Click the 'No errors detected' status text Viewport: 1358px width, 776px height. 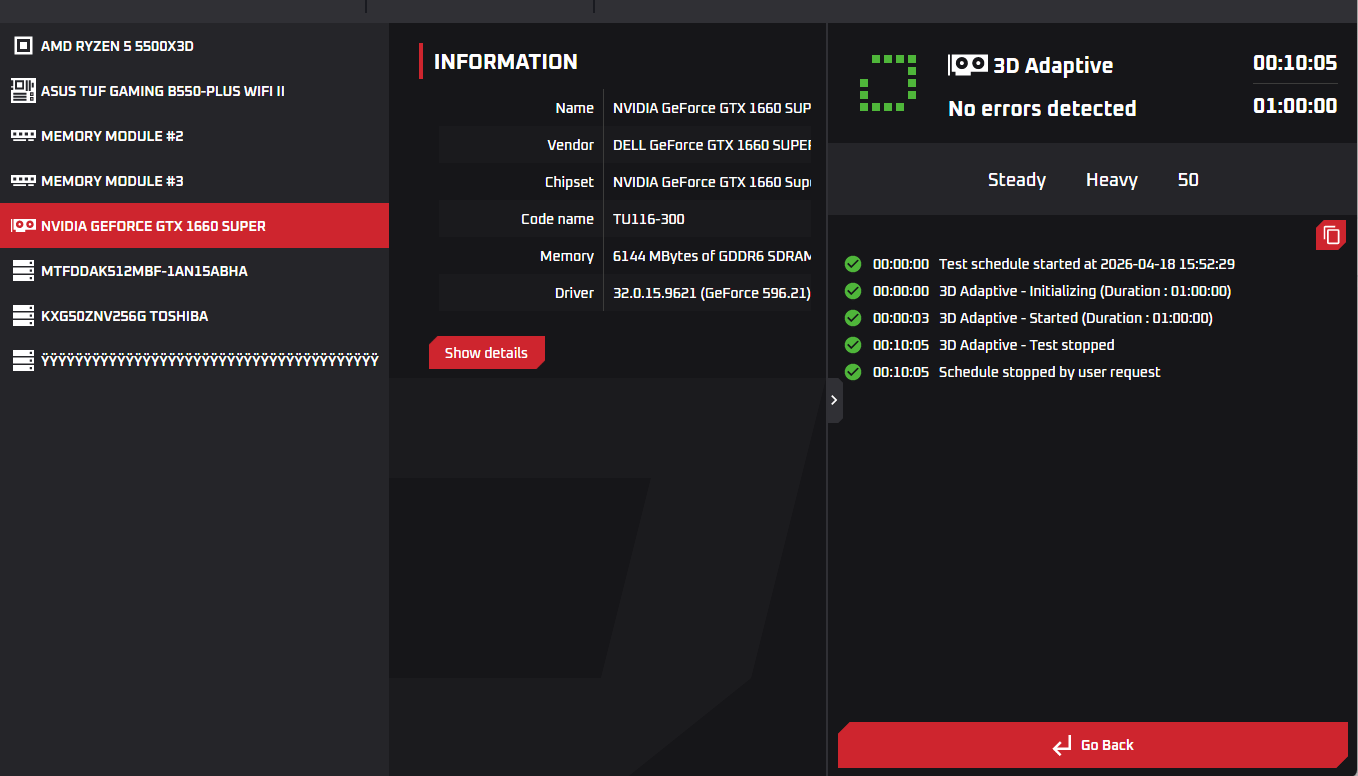(1042, 108)
